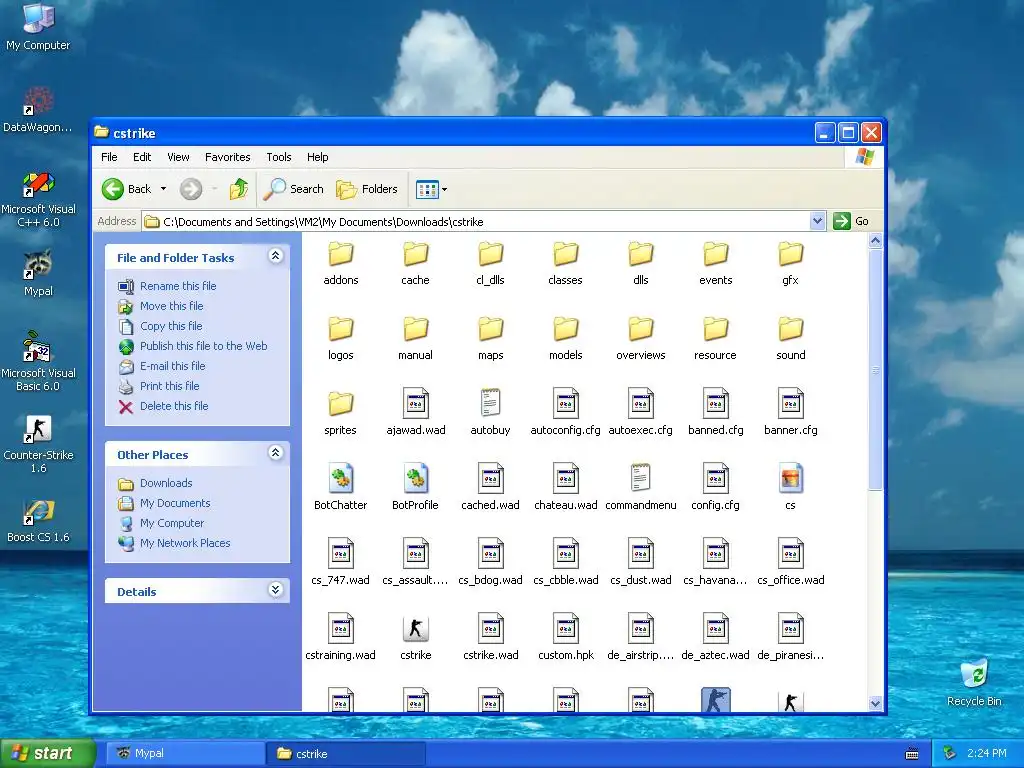The height and width of the screenshot is (768, 1024).
Task: Select the BotProfile file icon
Action: (x=415, y=479)
